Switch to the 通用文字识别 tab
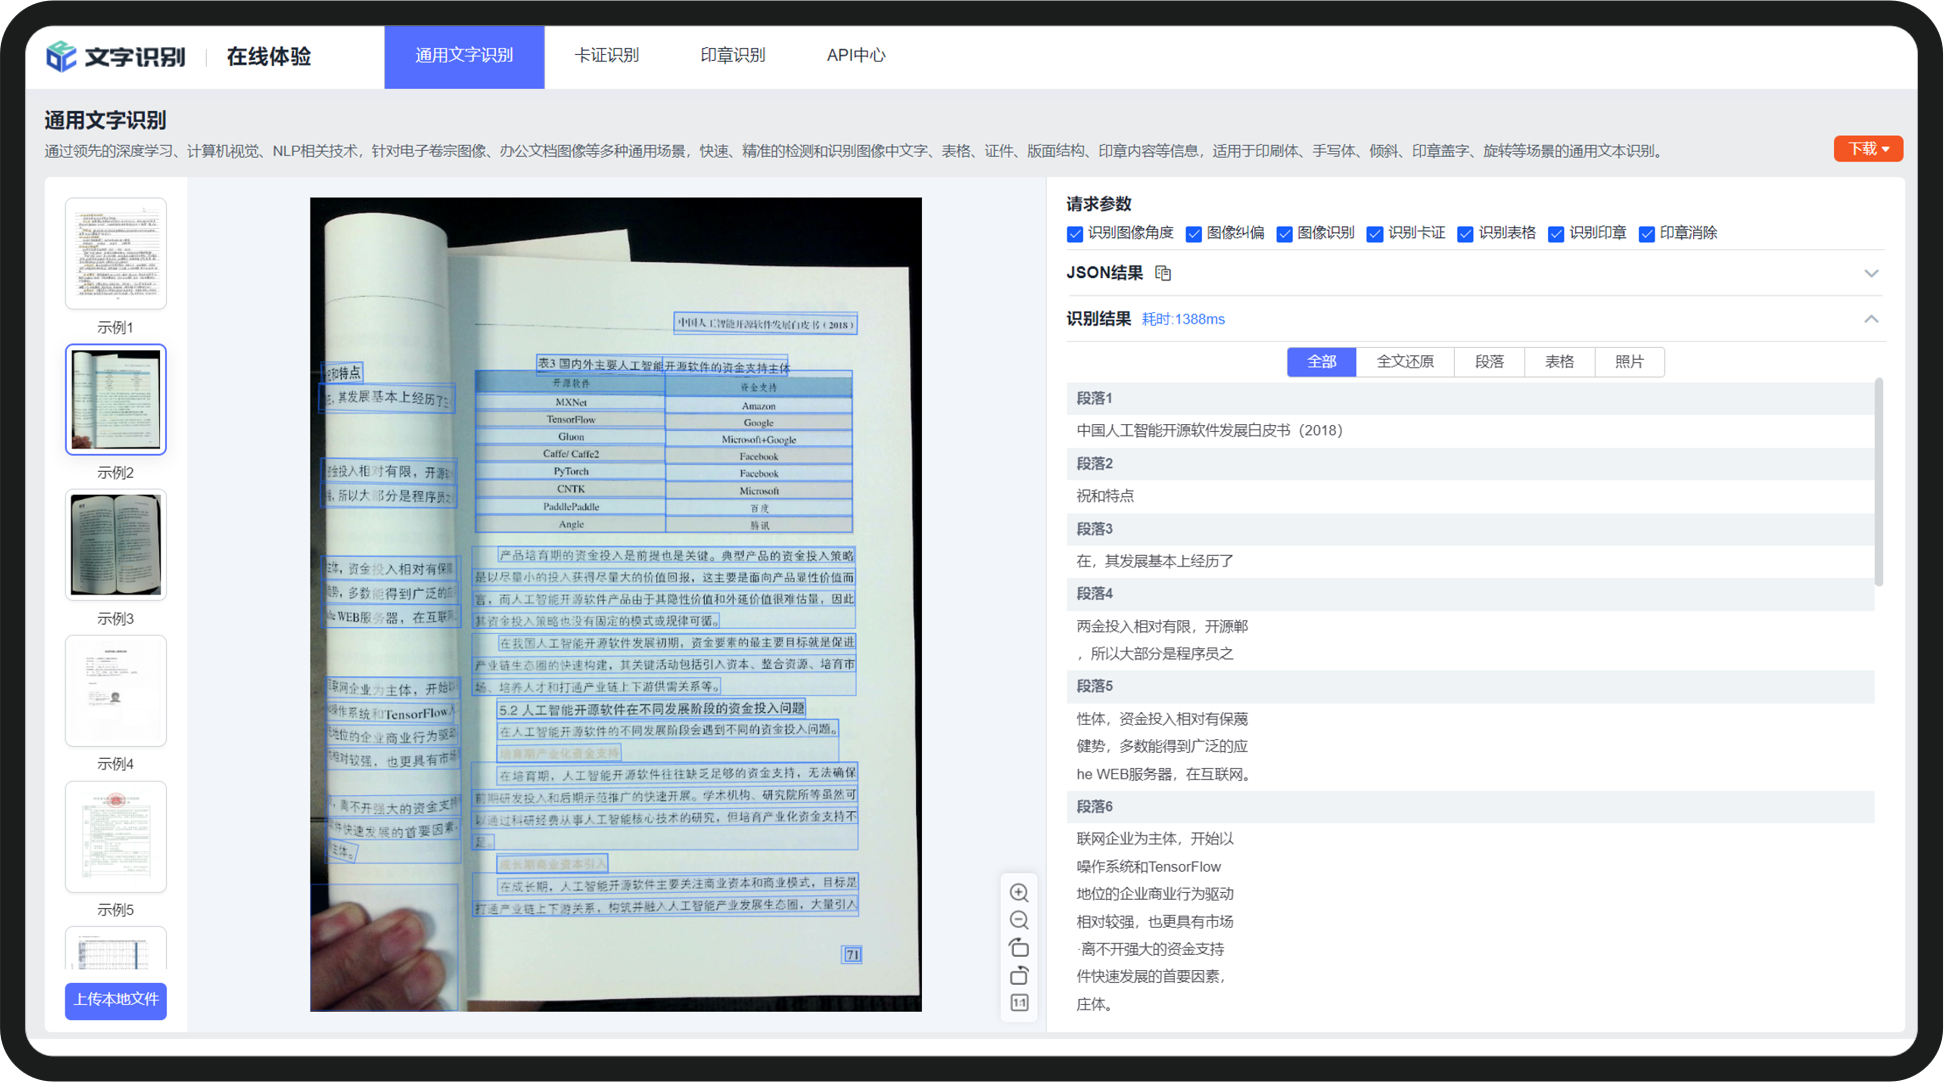Screen dimensions: 1944x1082 (x=464, y=57)
